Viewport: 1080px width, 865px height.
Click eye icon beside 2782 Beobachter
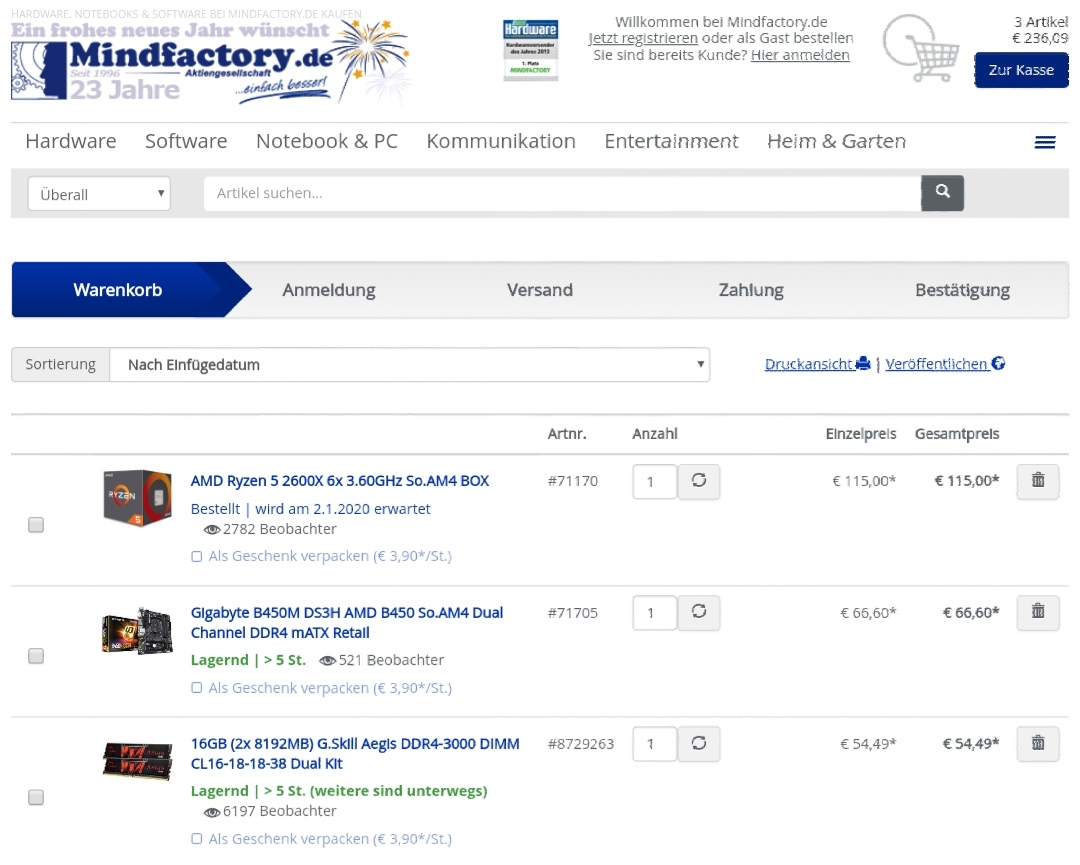click(x=211, y=530)
